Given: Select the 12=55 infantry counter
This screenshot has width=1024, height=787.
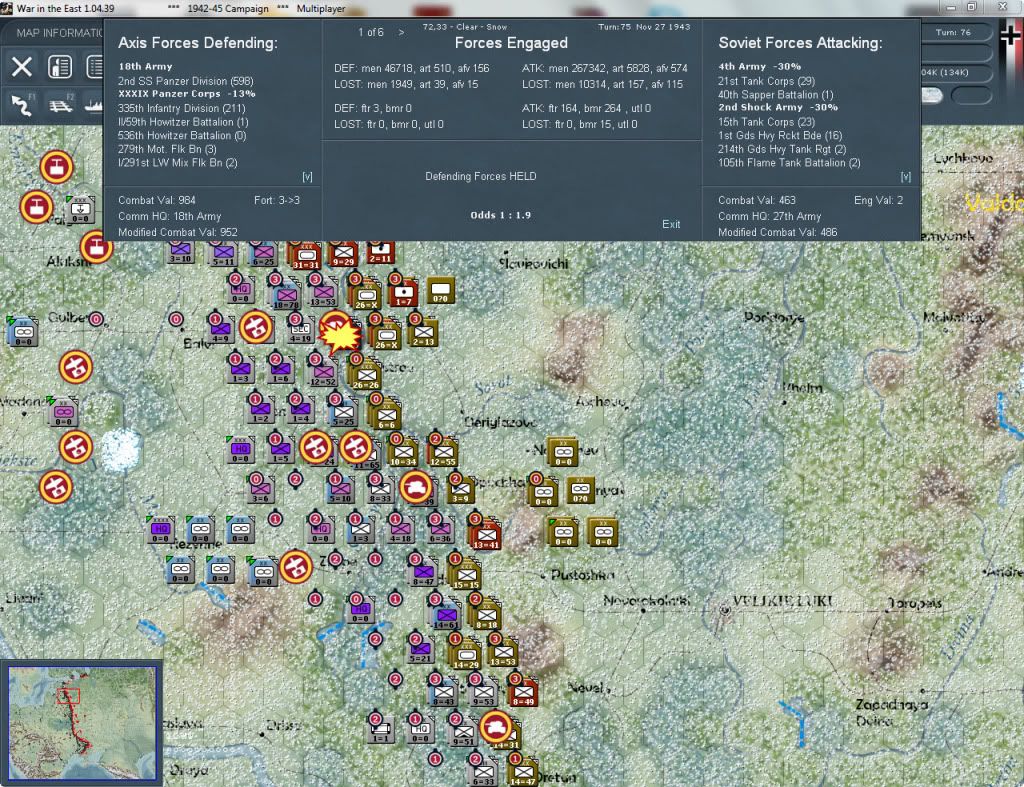Looking at the screenshot, I should [443, 453].
